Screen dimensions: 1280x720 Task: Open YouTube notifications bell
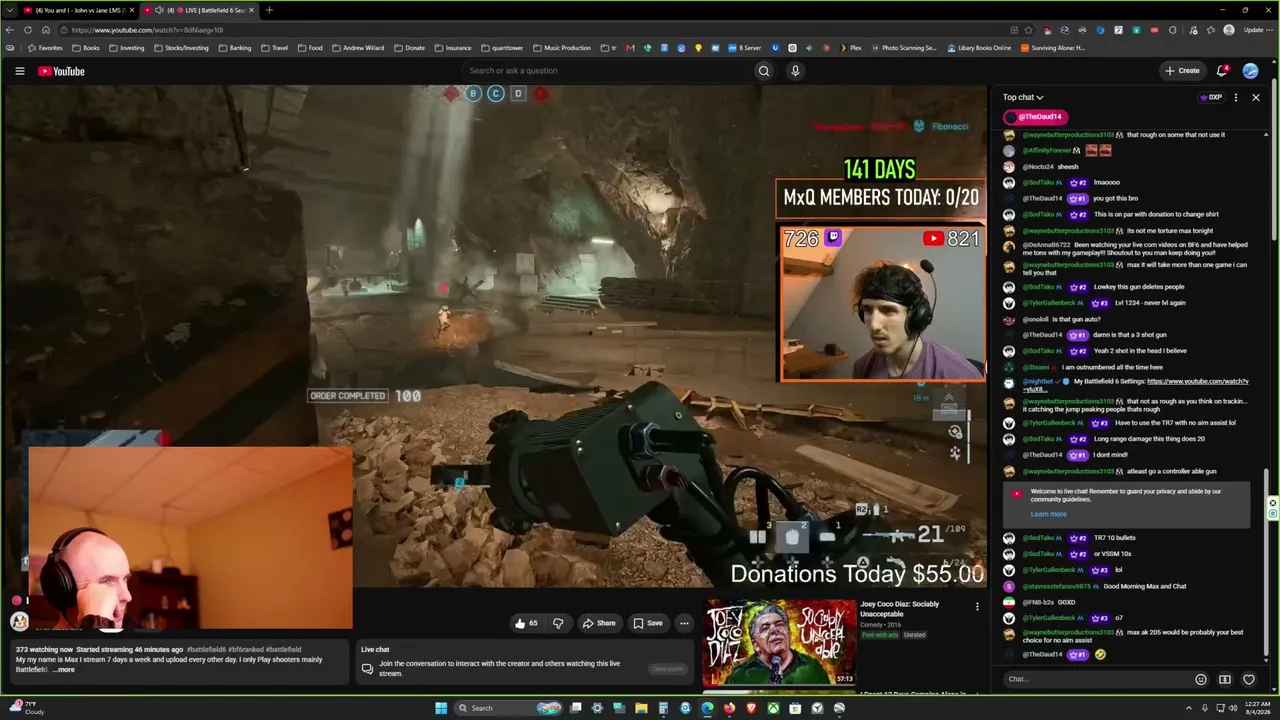click(1222, 71)
